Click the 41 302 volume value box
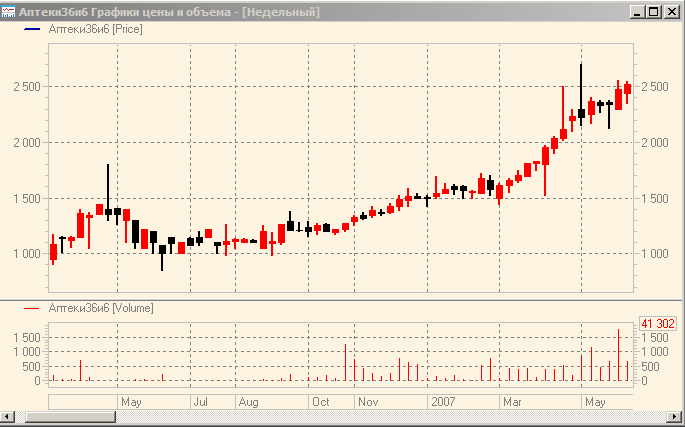 coord(658,324)
